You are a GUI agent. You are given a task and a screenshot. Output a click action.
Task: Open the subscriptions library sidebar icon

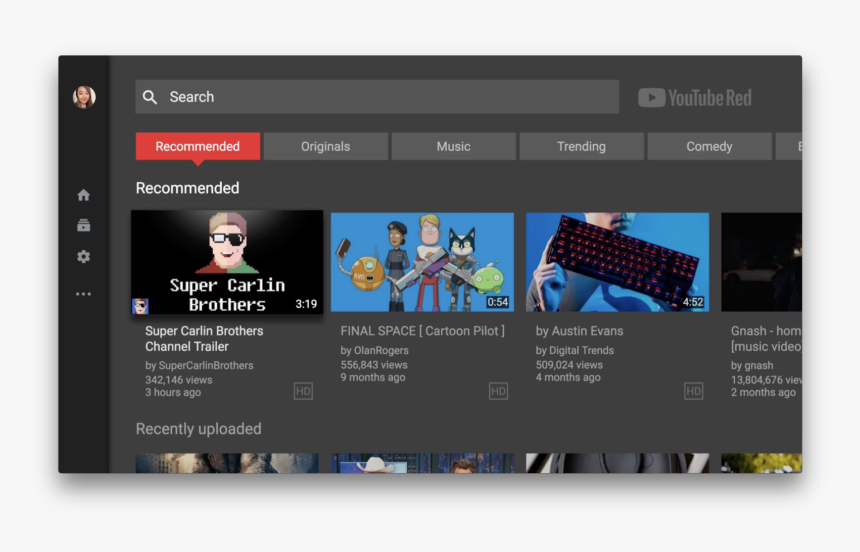tap(83, 225)
